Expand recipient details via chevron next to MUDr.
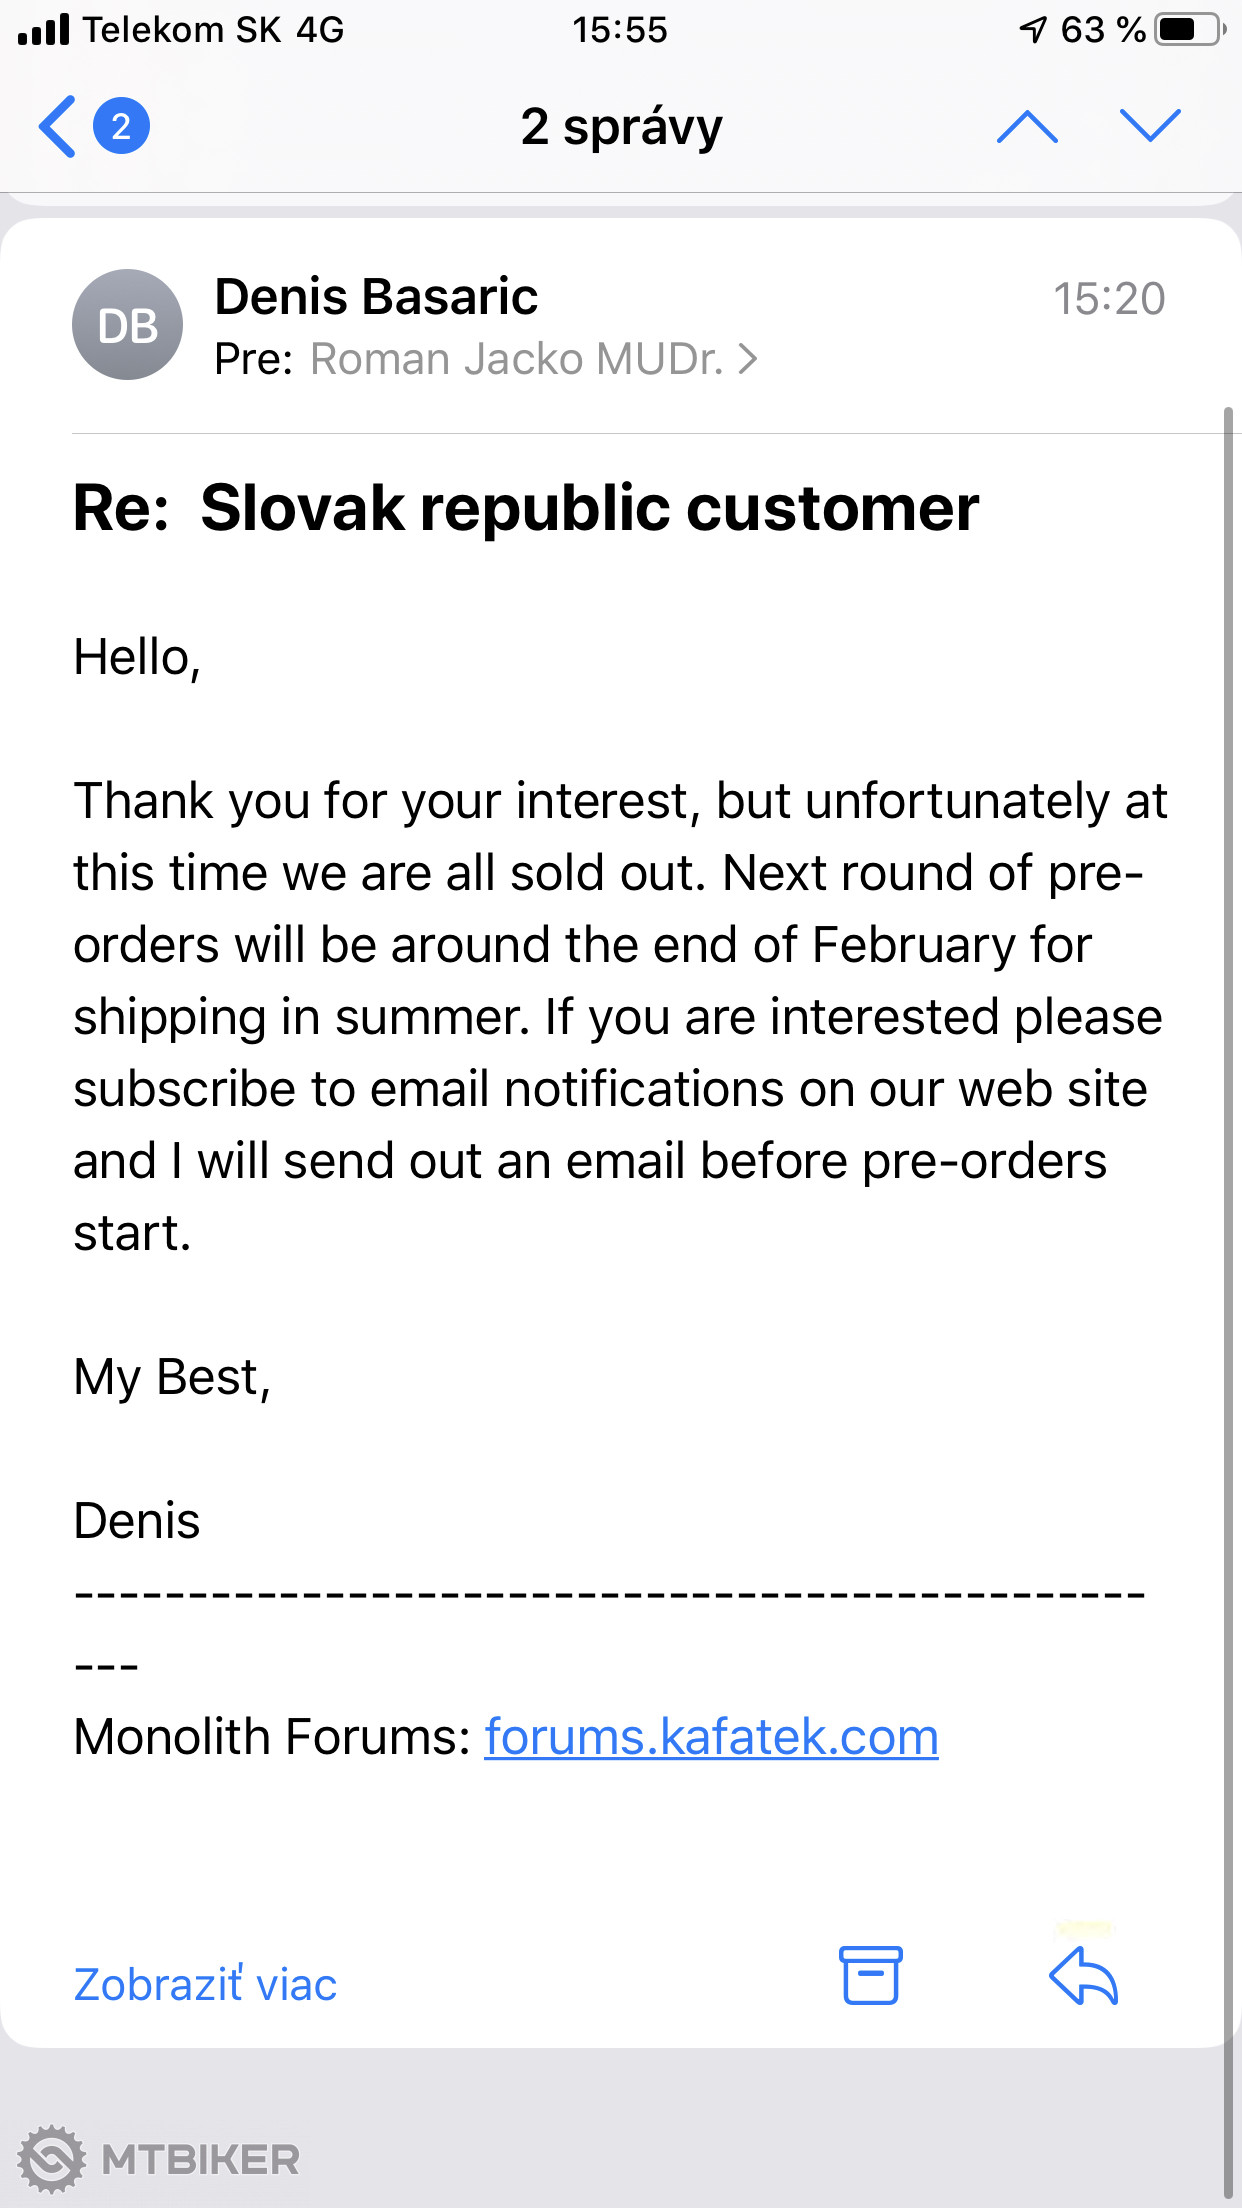 pyautogui.click(x=748, y=359)
